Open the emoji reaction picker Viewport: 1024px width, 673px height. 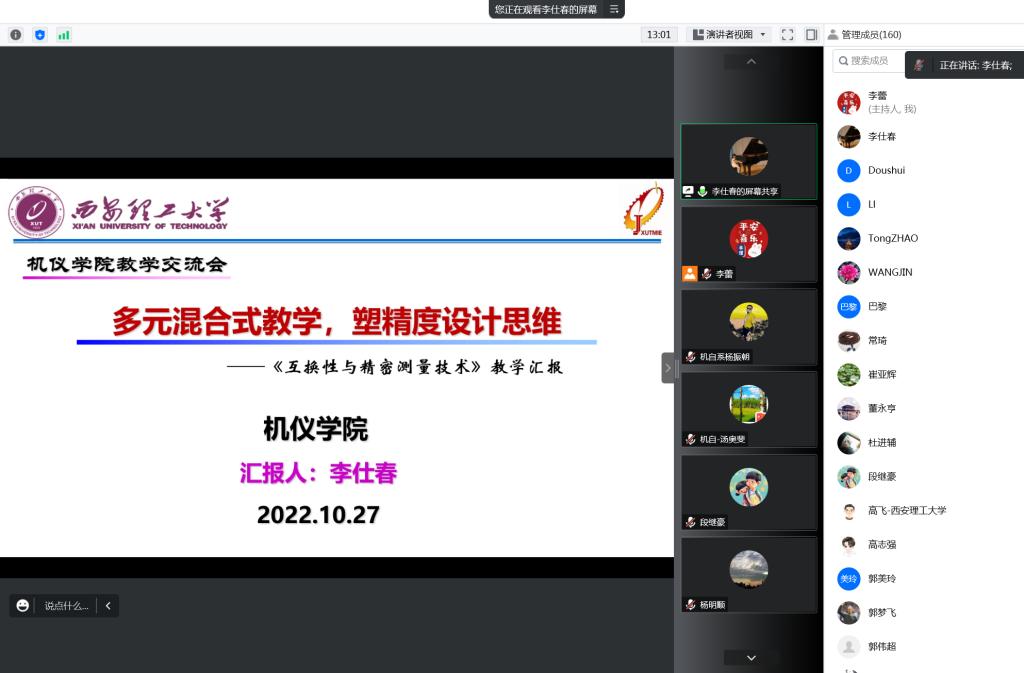[23, 606]
